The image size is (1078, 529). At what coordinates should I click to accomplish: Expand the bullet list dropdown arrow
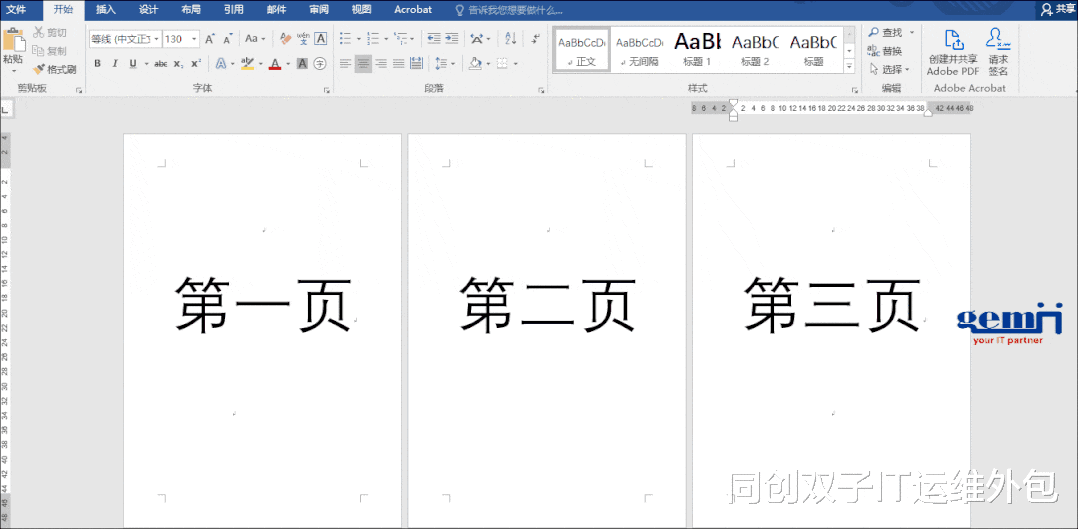(x=358, y=39)
